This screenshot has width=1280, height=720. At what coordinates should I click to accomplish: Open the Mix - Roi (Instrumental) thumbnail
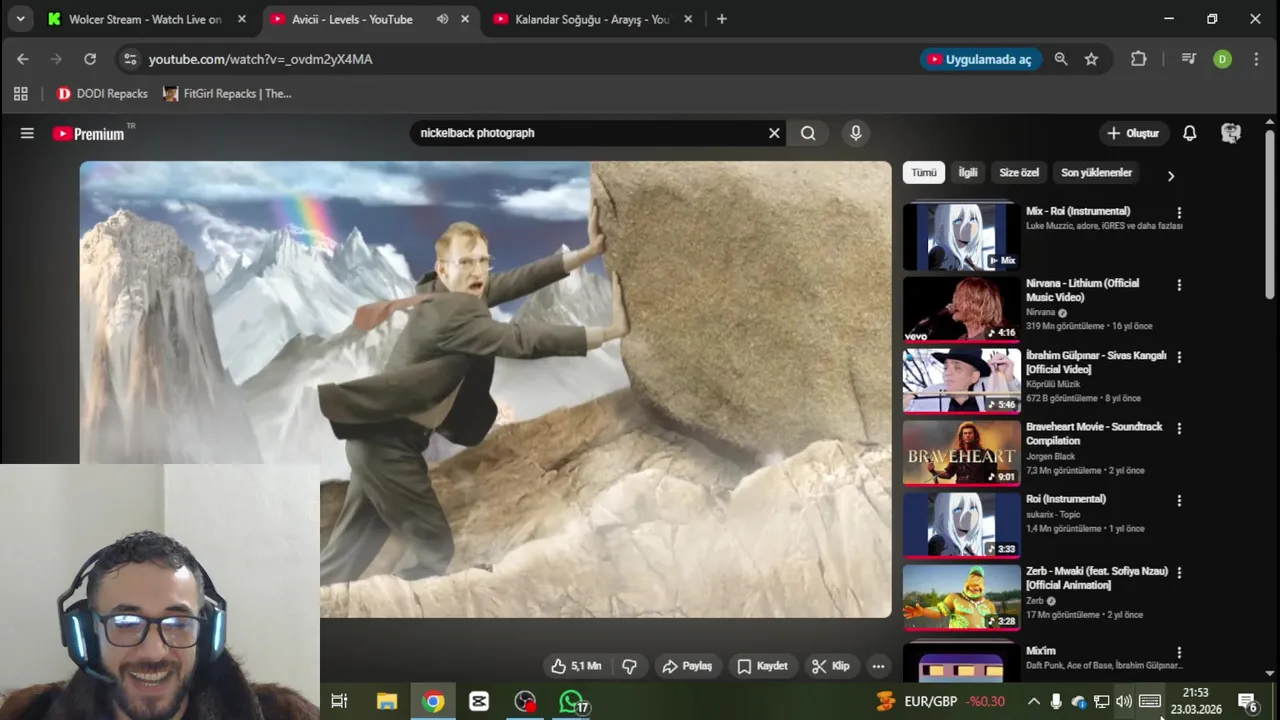[962, 237]
